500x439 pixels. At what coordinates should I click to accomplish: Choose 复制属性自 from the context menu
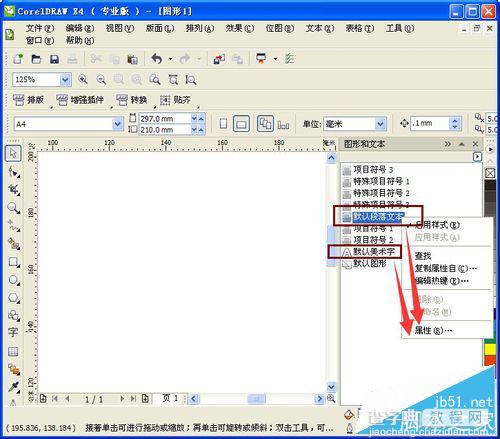[x=446, y=268]
